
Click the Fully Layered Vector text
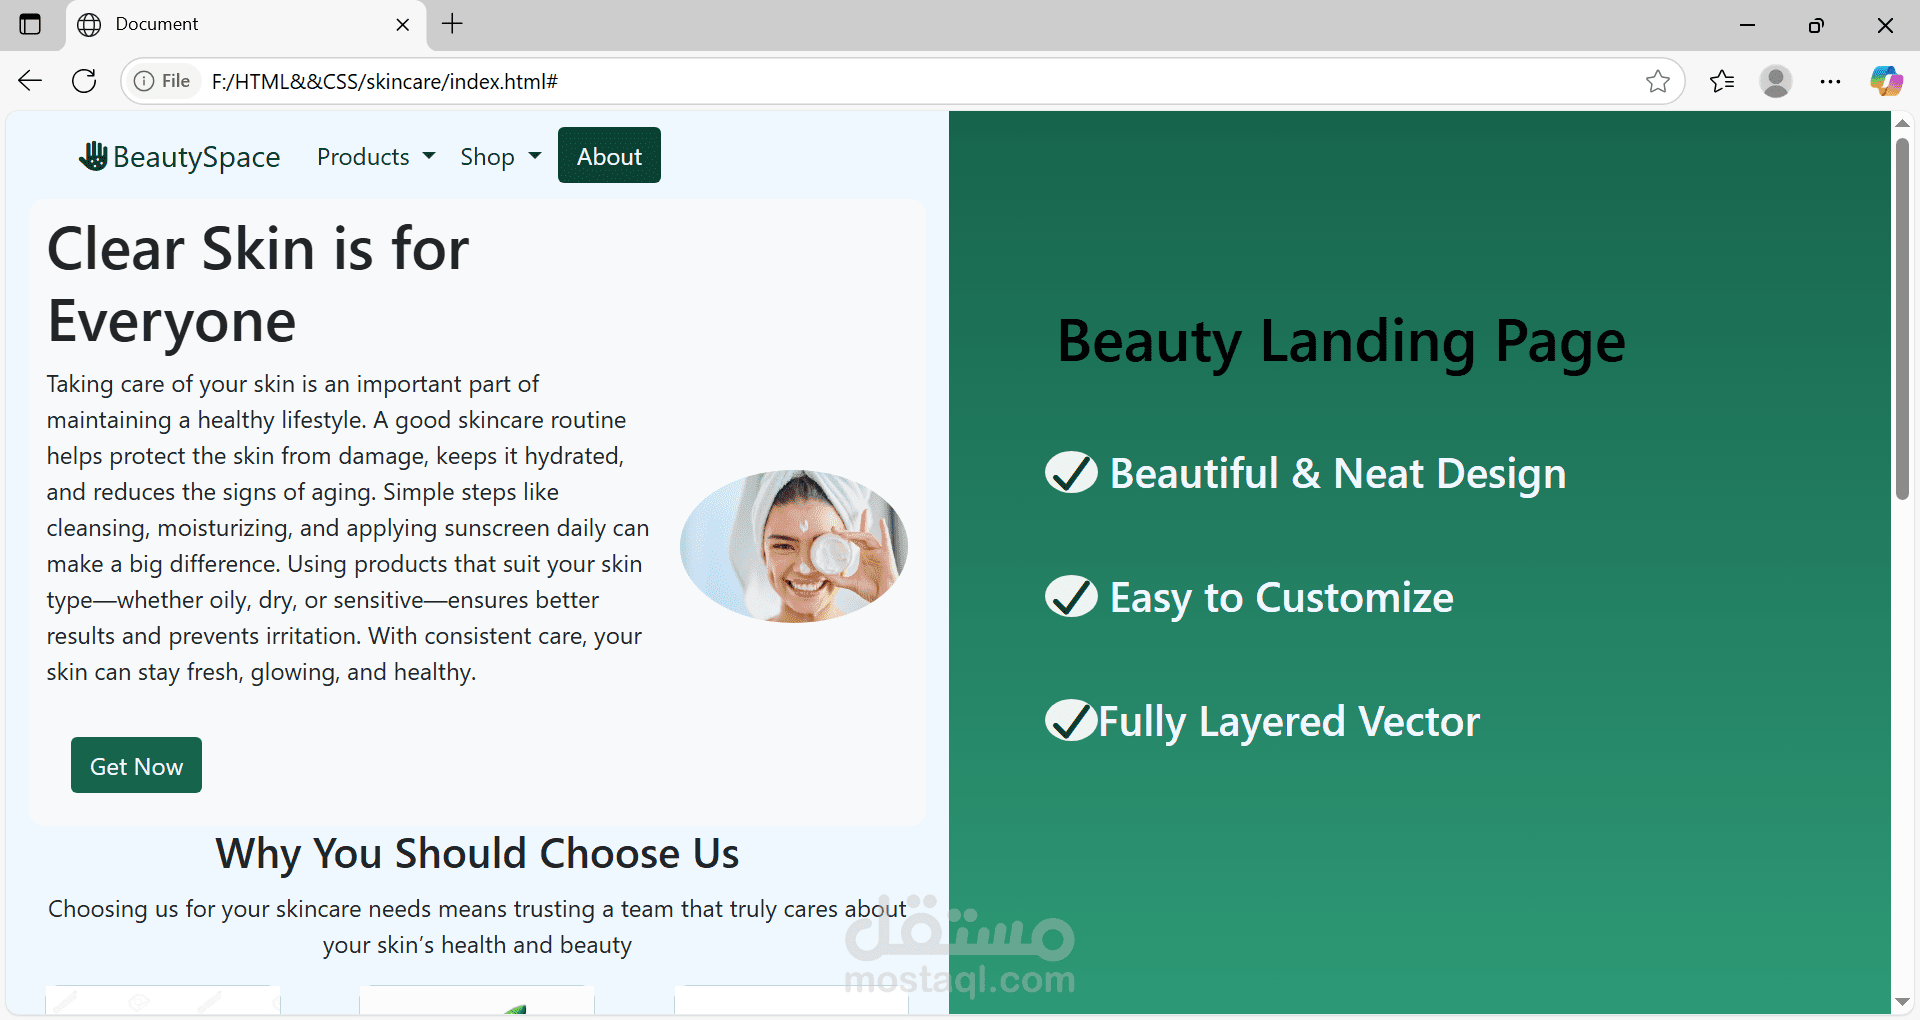pyautogui.click(x=1289, y=721)
